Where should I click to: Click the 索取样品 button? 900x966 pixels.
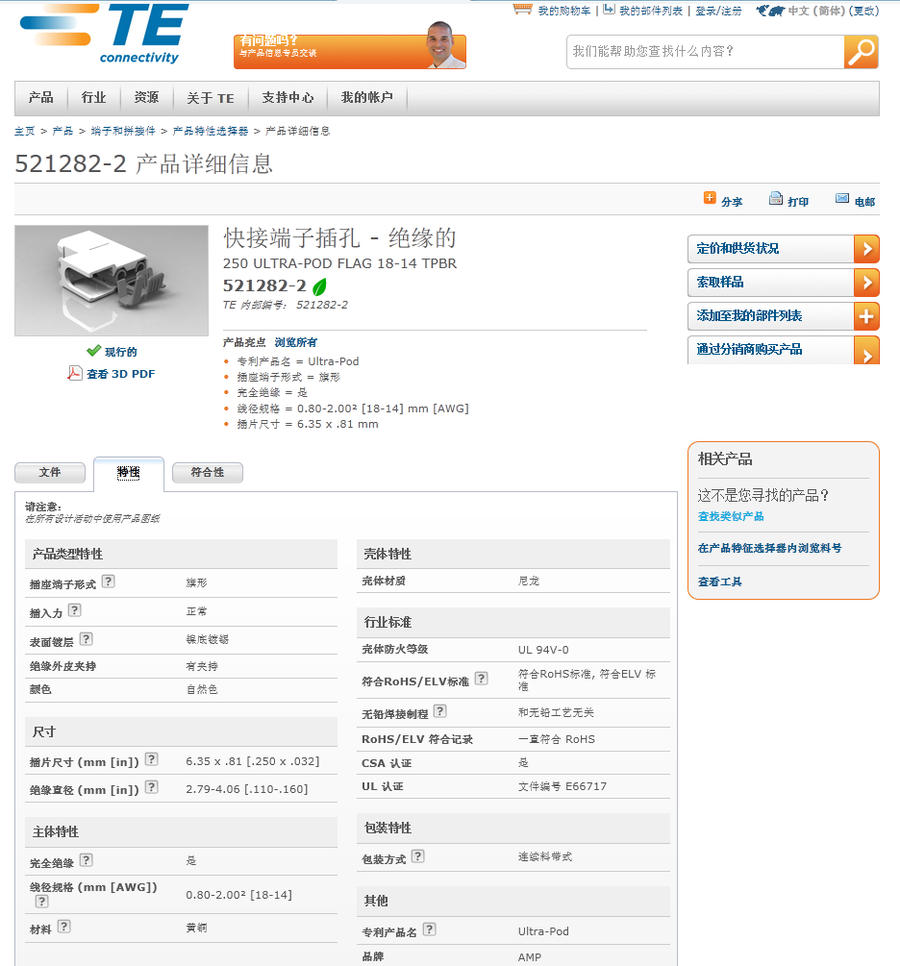[783, 283]
